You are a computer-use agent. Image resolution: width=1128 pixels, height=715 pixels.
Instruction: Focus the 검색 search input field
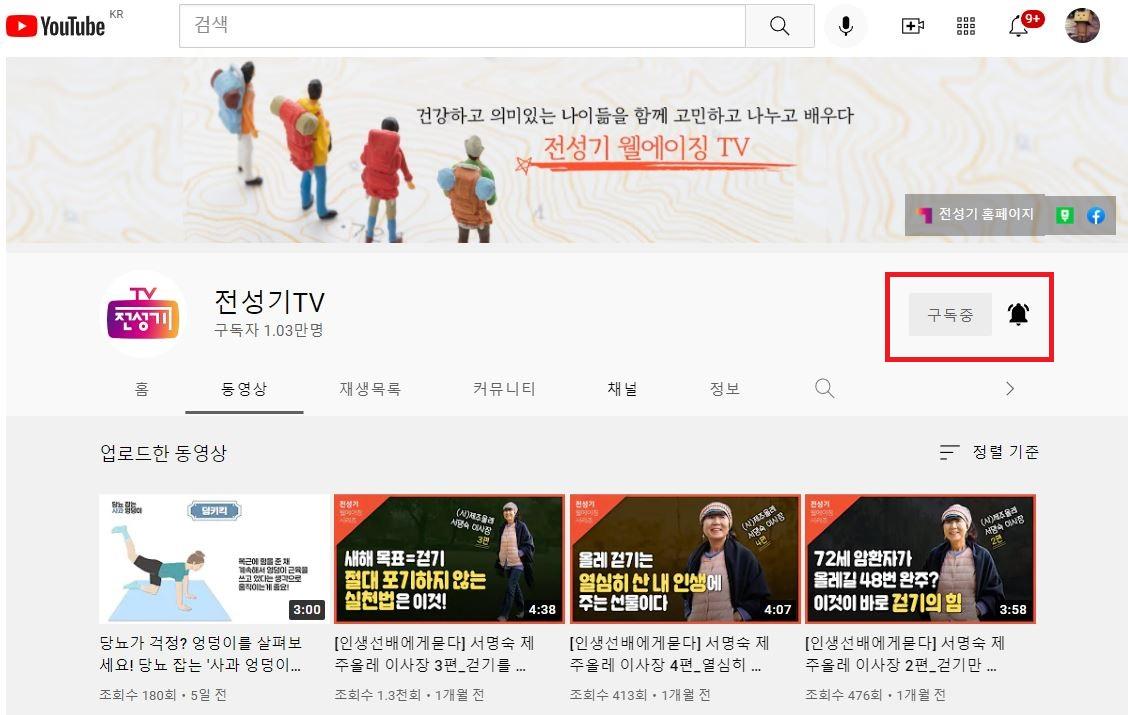click(462, 26)
